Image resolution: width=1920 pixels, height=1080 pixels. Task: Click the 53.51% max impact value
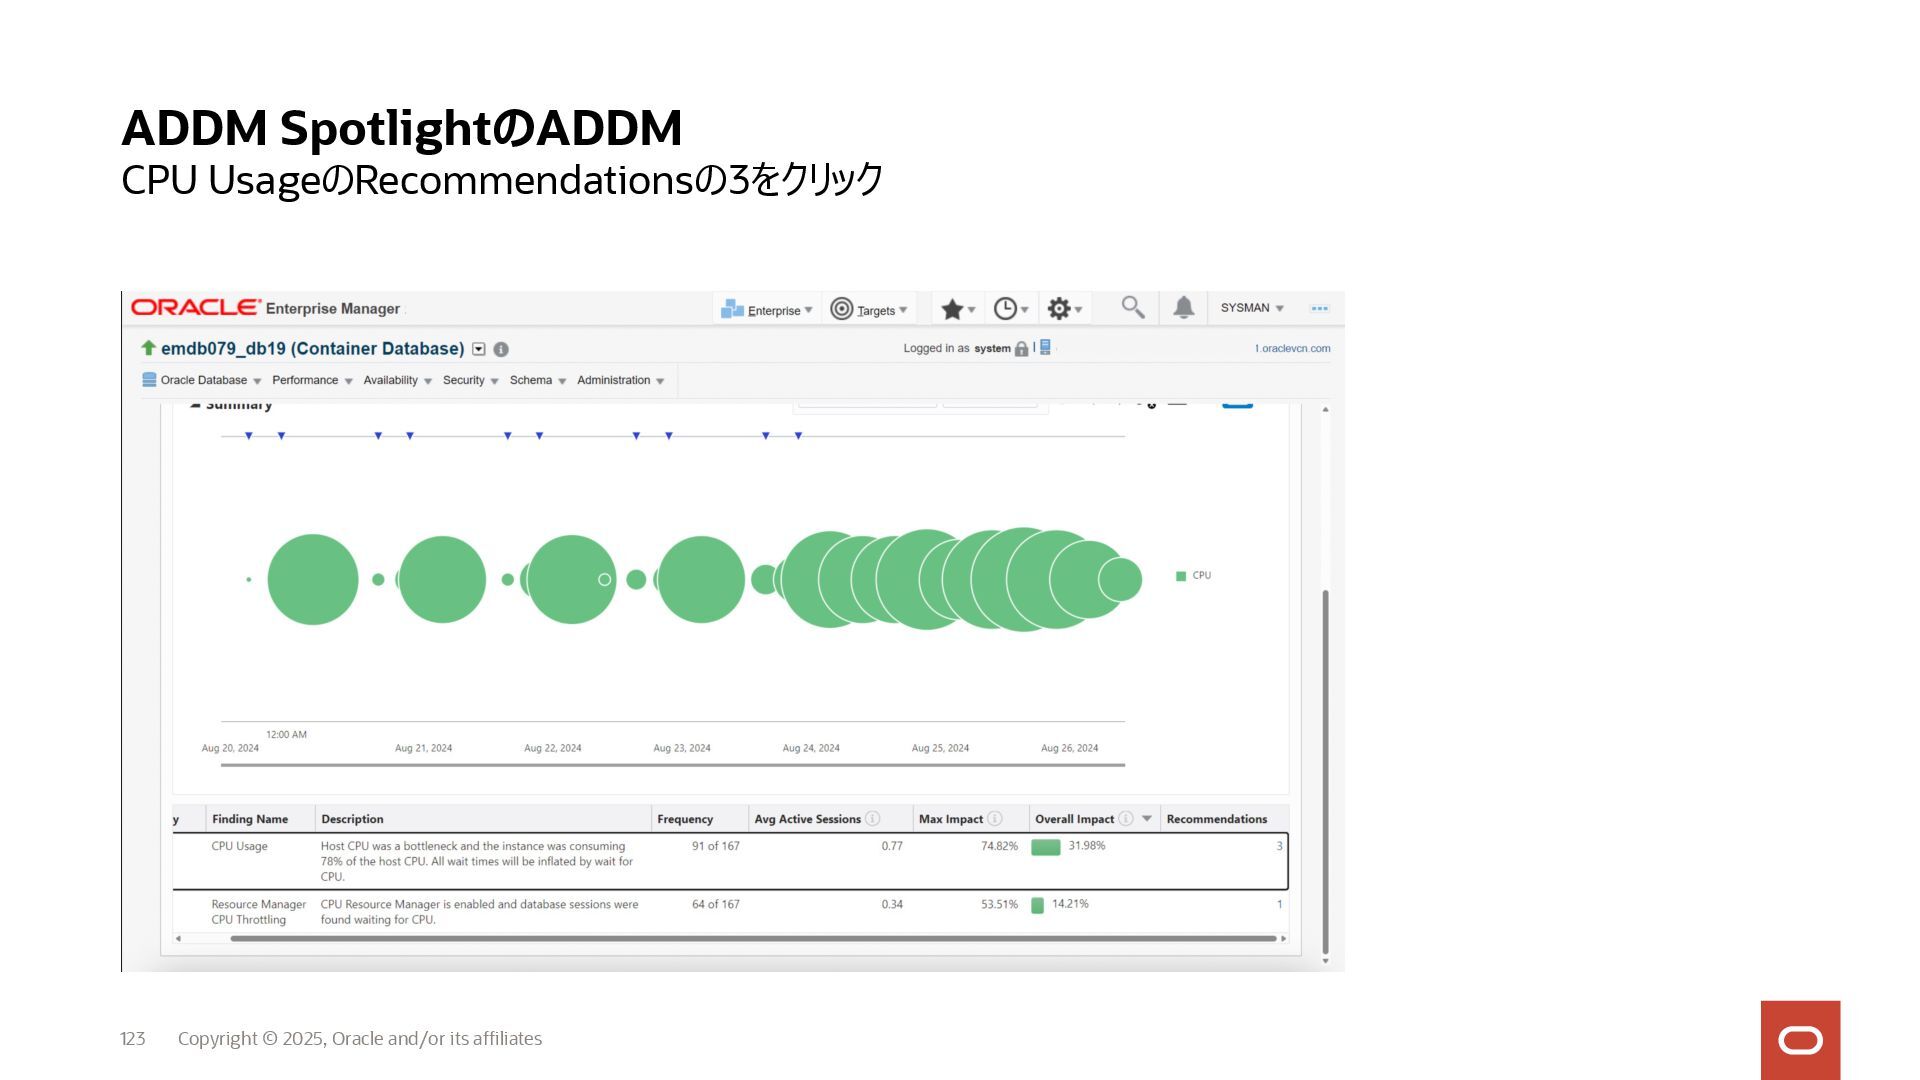(999, 904)
